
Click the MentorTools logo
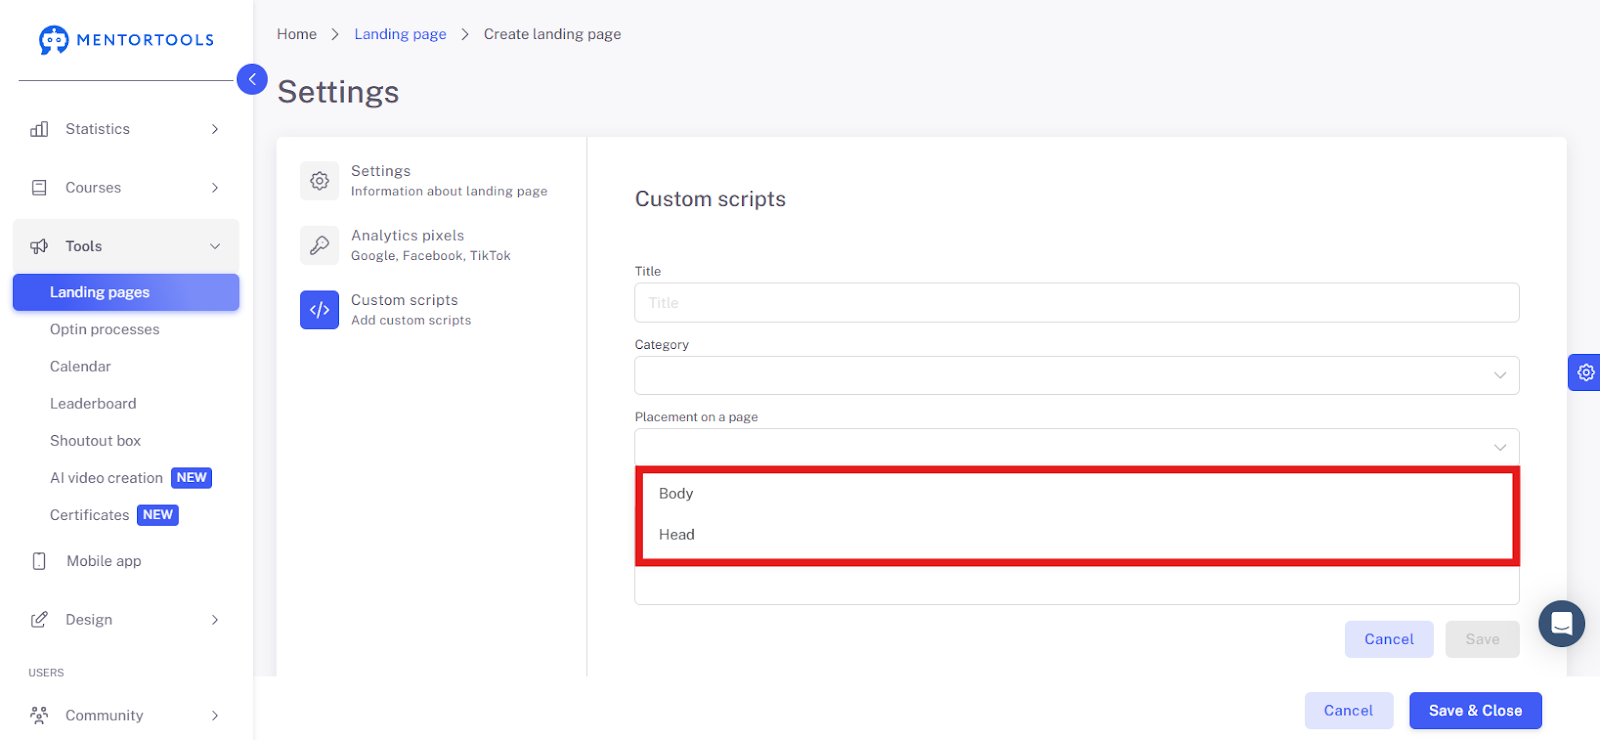click(126, 40)
